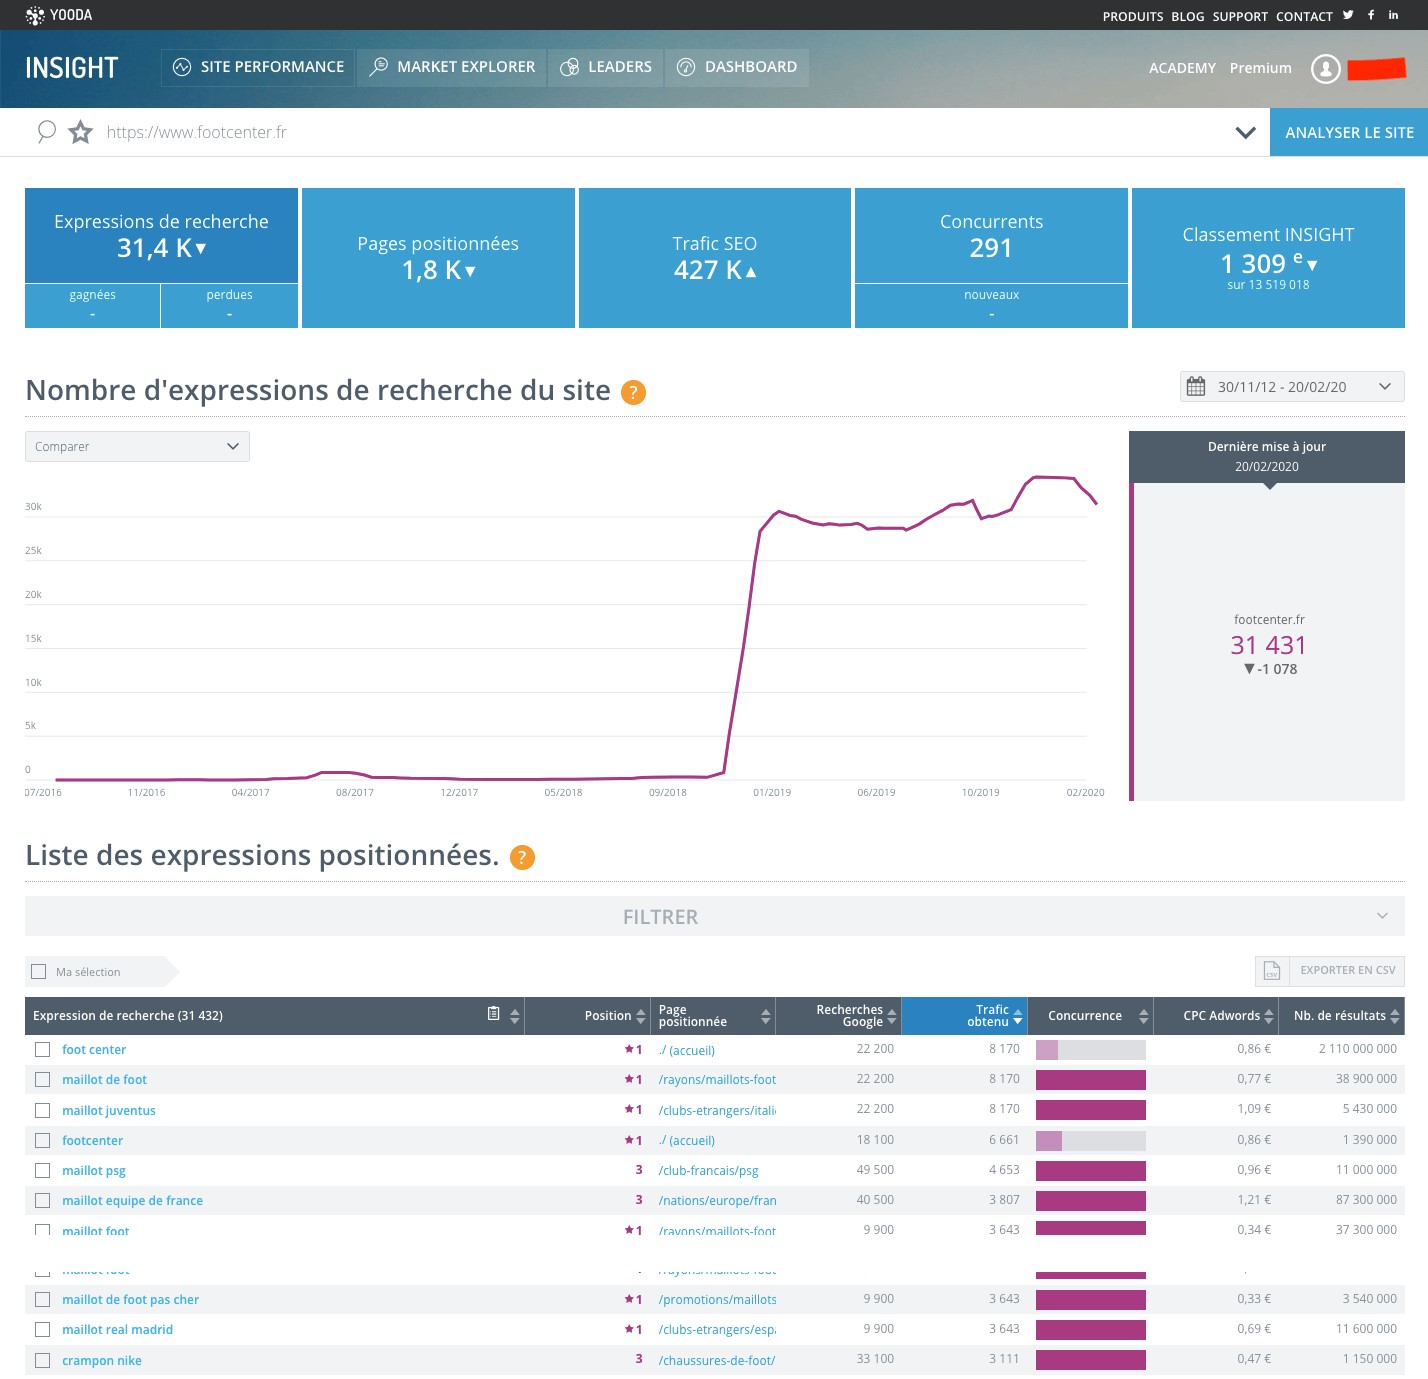
Task: Tick the Ma sélection checkbox
Action: [x=39, y=972]
